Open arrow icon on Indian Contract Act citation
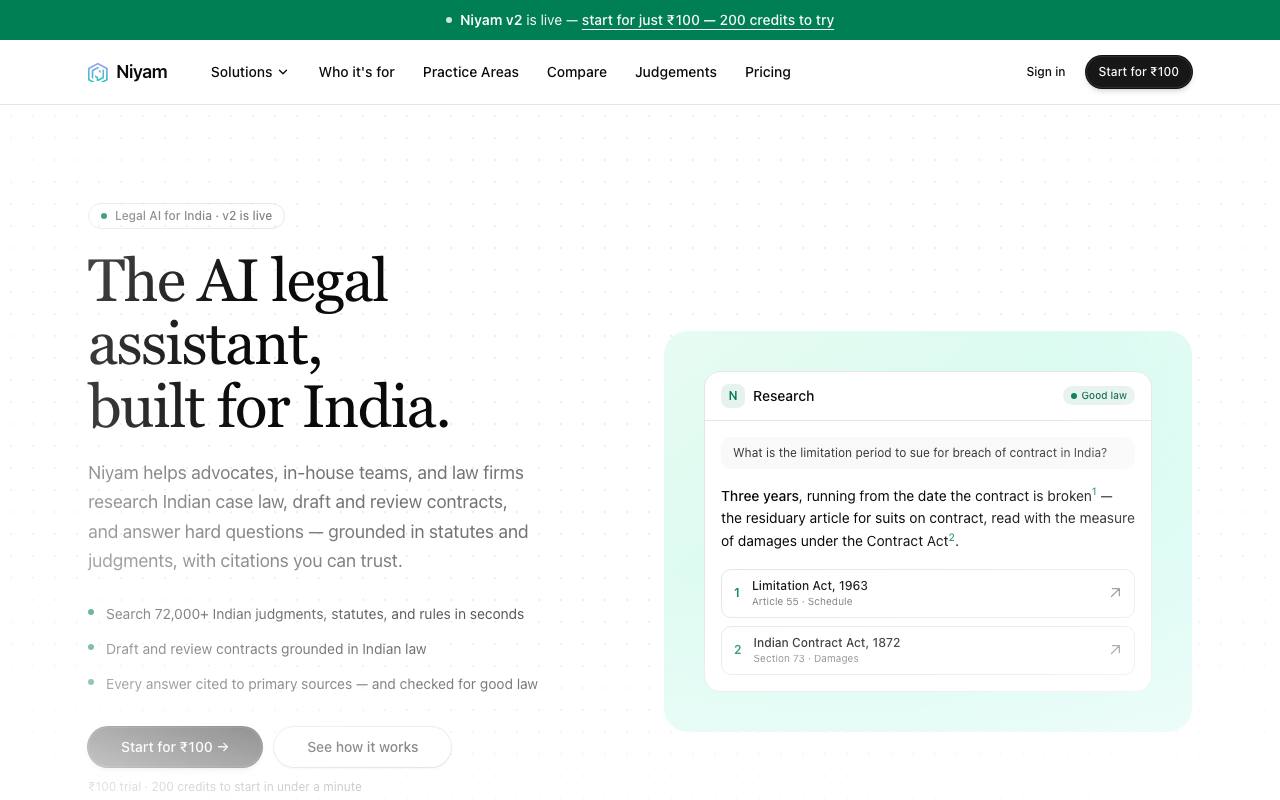 (x=1115, y=650)
